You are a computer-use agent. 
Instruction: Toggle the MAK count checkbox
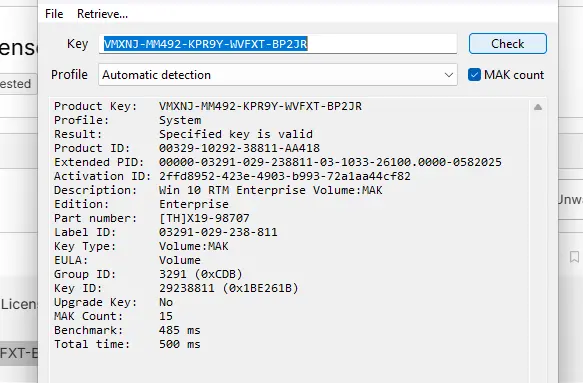click(x=474, y=75)
